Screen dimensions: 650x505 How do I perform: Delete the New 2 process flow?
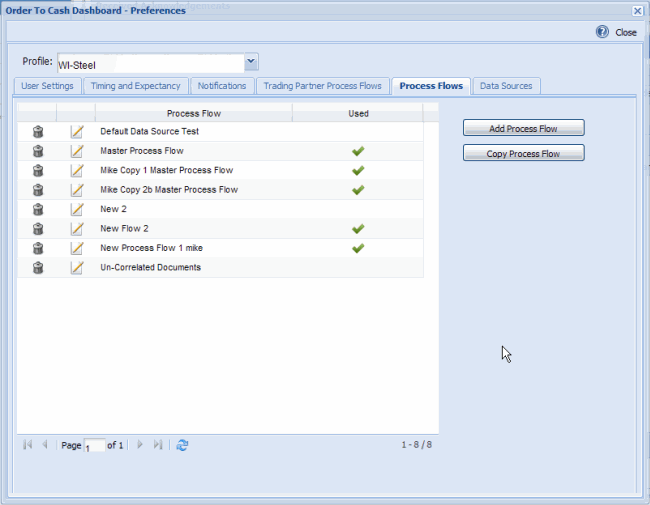(x=38, y=210)
